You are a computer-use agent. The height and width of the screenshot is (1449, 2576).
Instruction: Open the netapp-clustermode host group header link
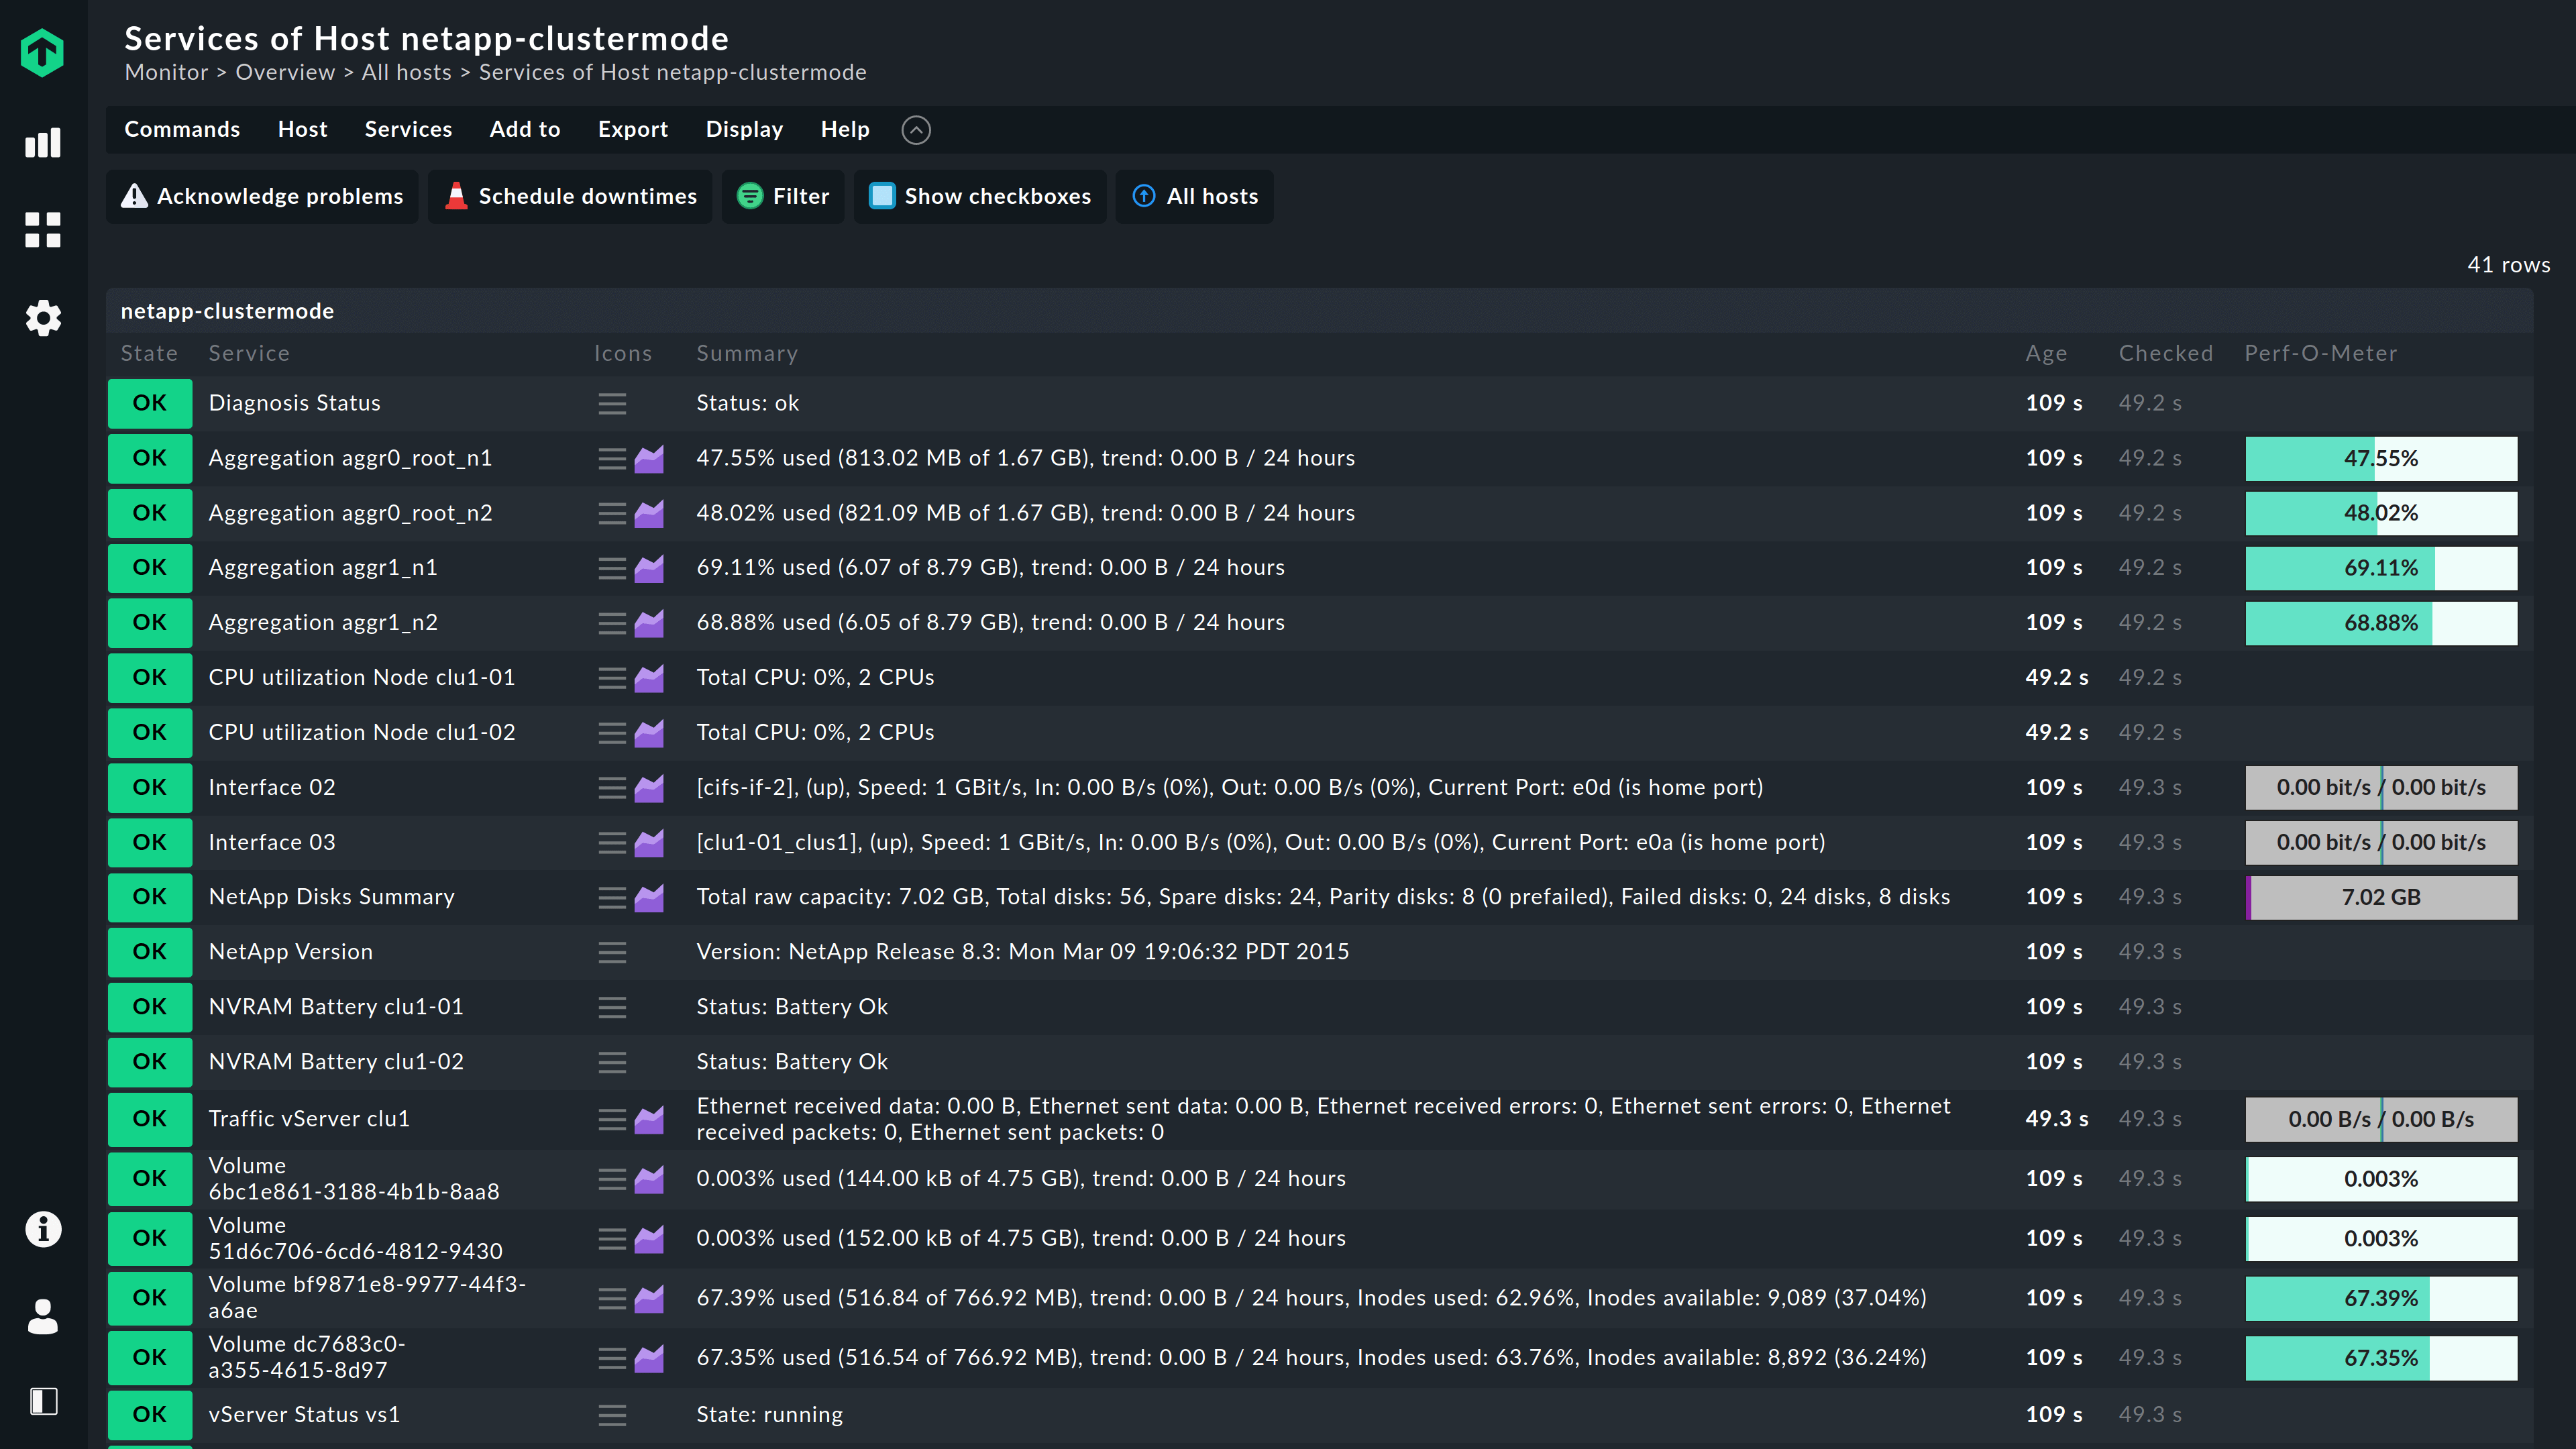click(x=227, y=311)
